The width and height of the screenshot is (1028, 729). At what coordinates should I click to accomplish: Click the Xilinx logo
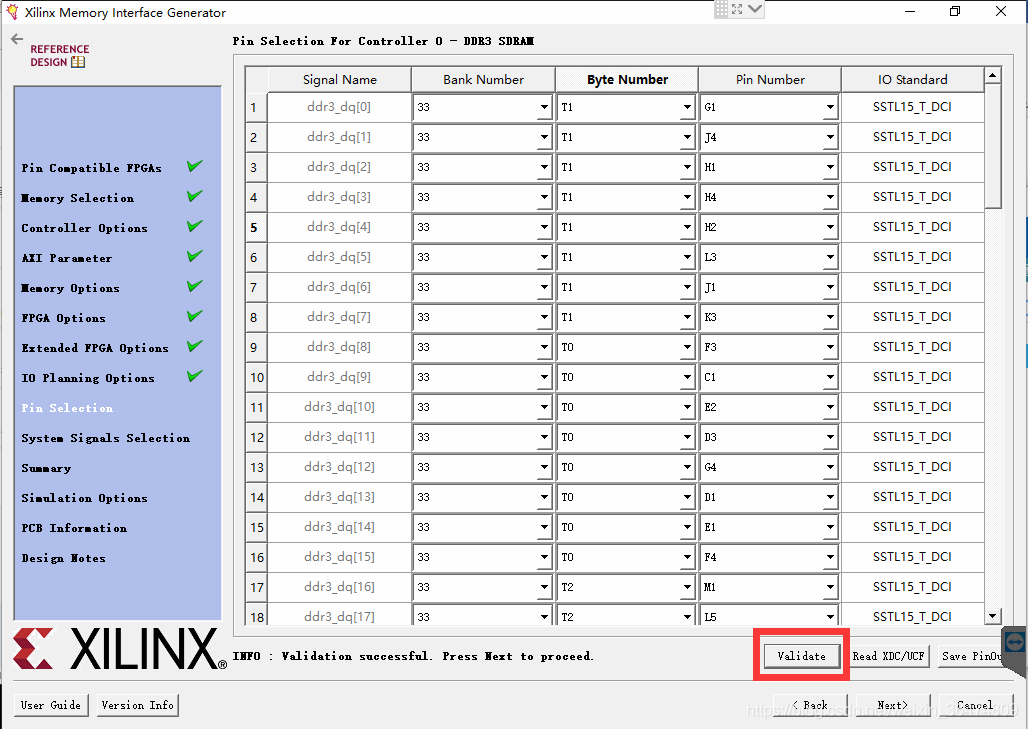click(x=119, y=649)
